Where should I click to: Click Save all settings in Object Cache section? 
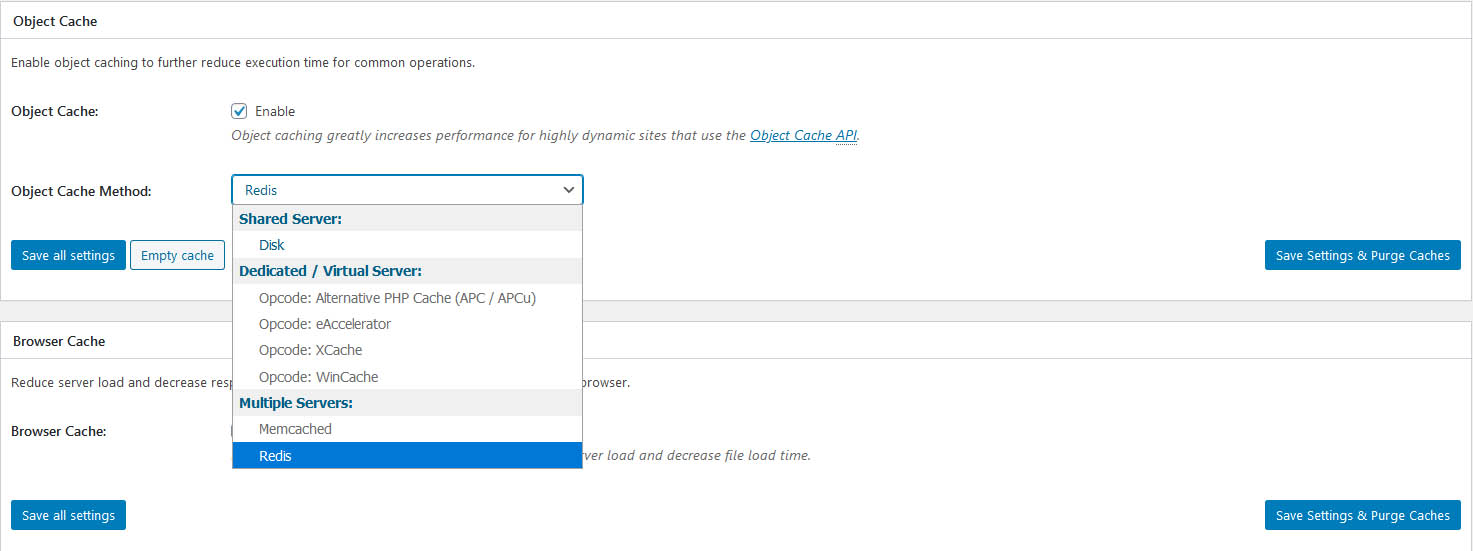pyautogui.click(x=68, y=255)
